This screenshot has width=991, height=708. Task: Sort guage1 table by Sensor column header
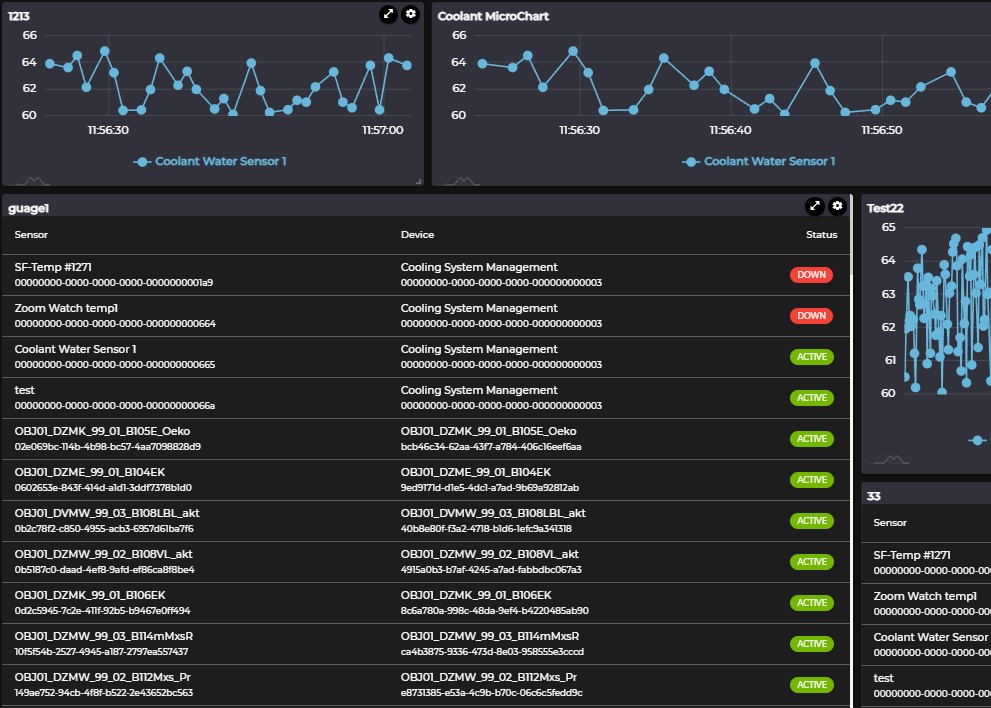click(x=31, y=235)
